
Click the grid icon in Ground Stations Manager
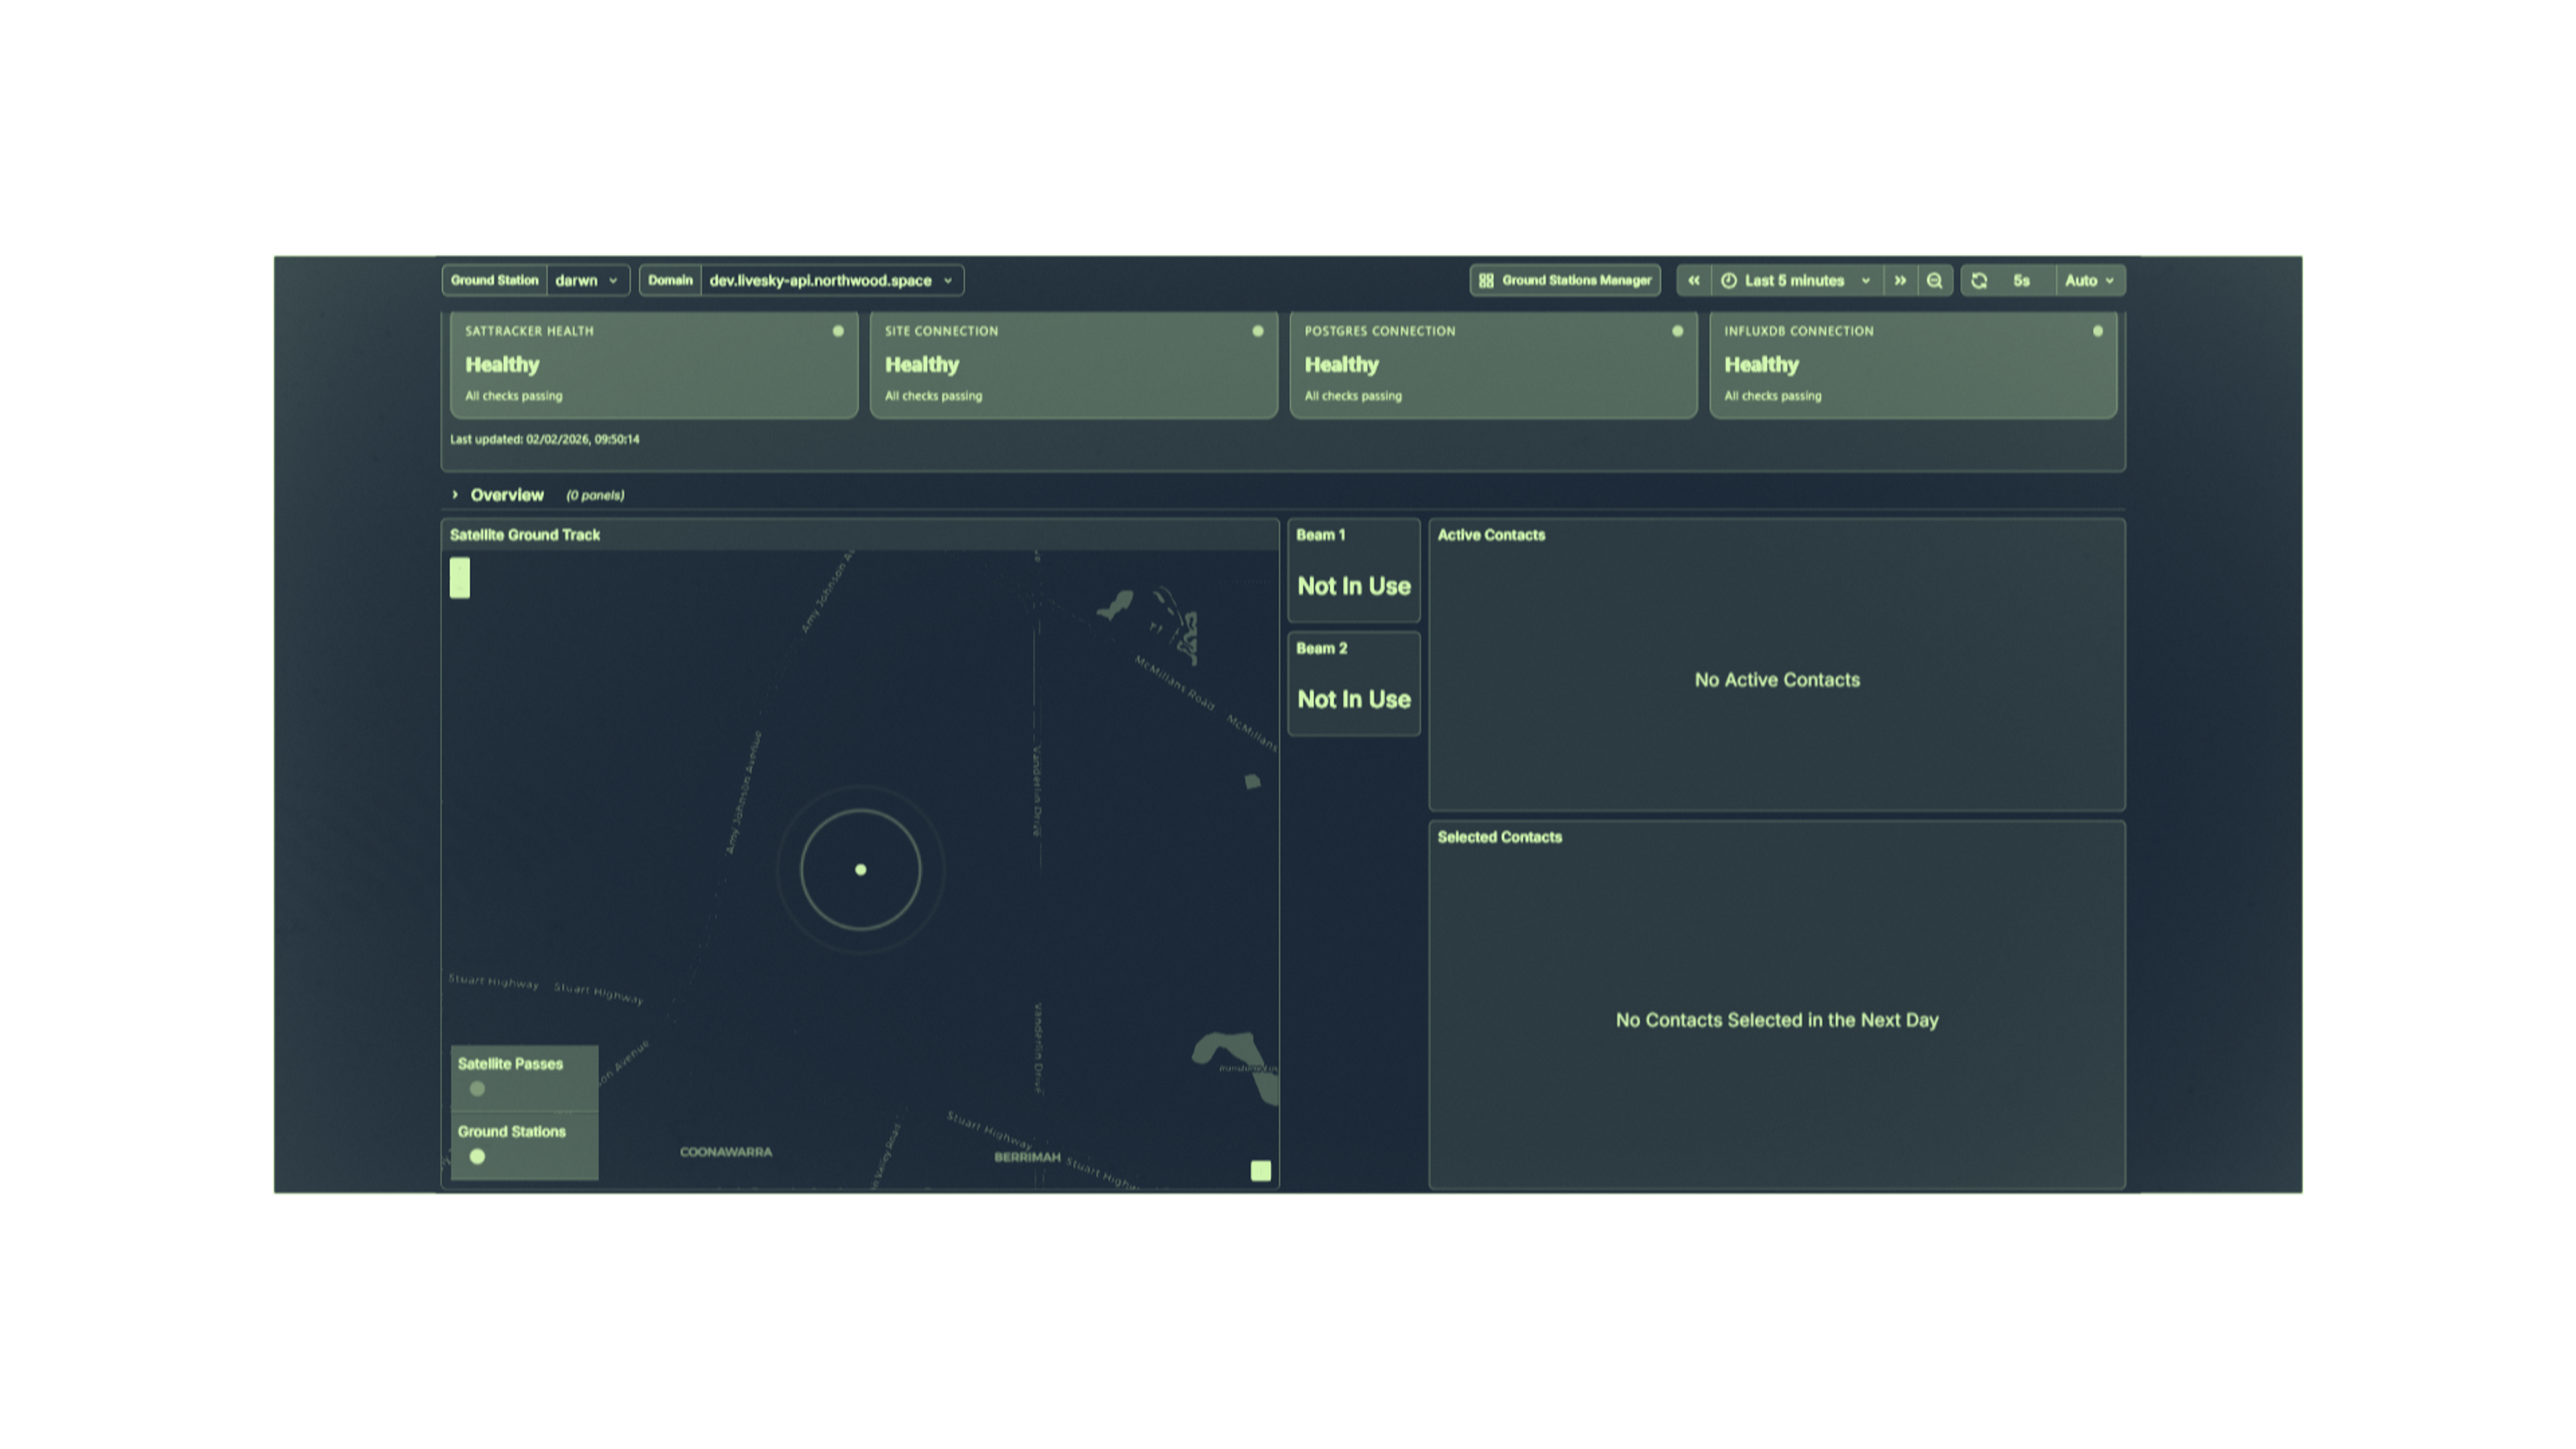click(1486, 281)
